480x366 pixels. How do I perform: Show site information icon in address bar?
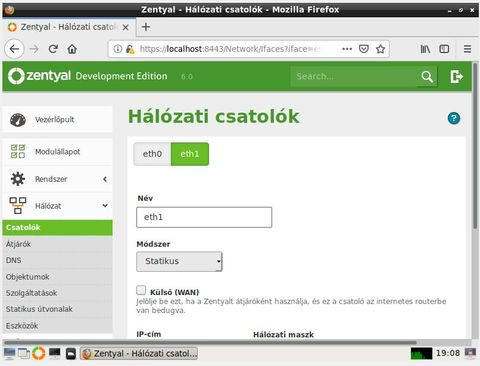click(117, 49)
